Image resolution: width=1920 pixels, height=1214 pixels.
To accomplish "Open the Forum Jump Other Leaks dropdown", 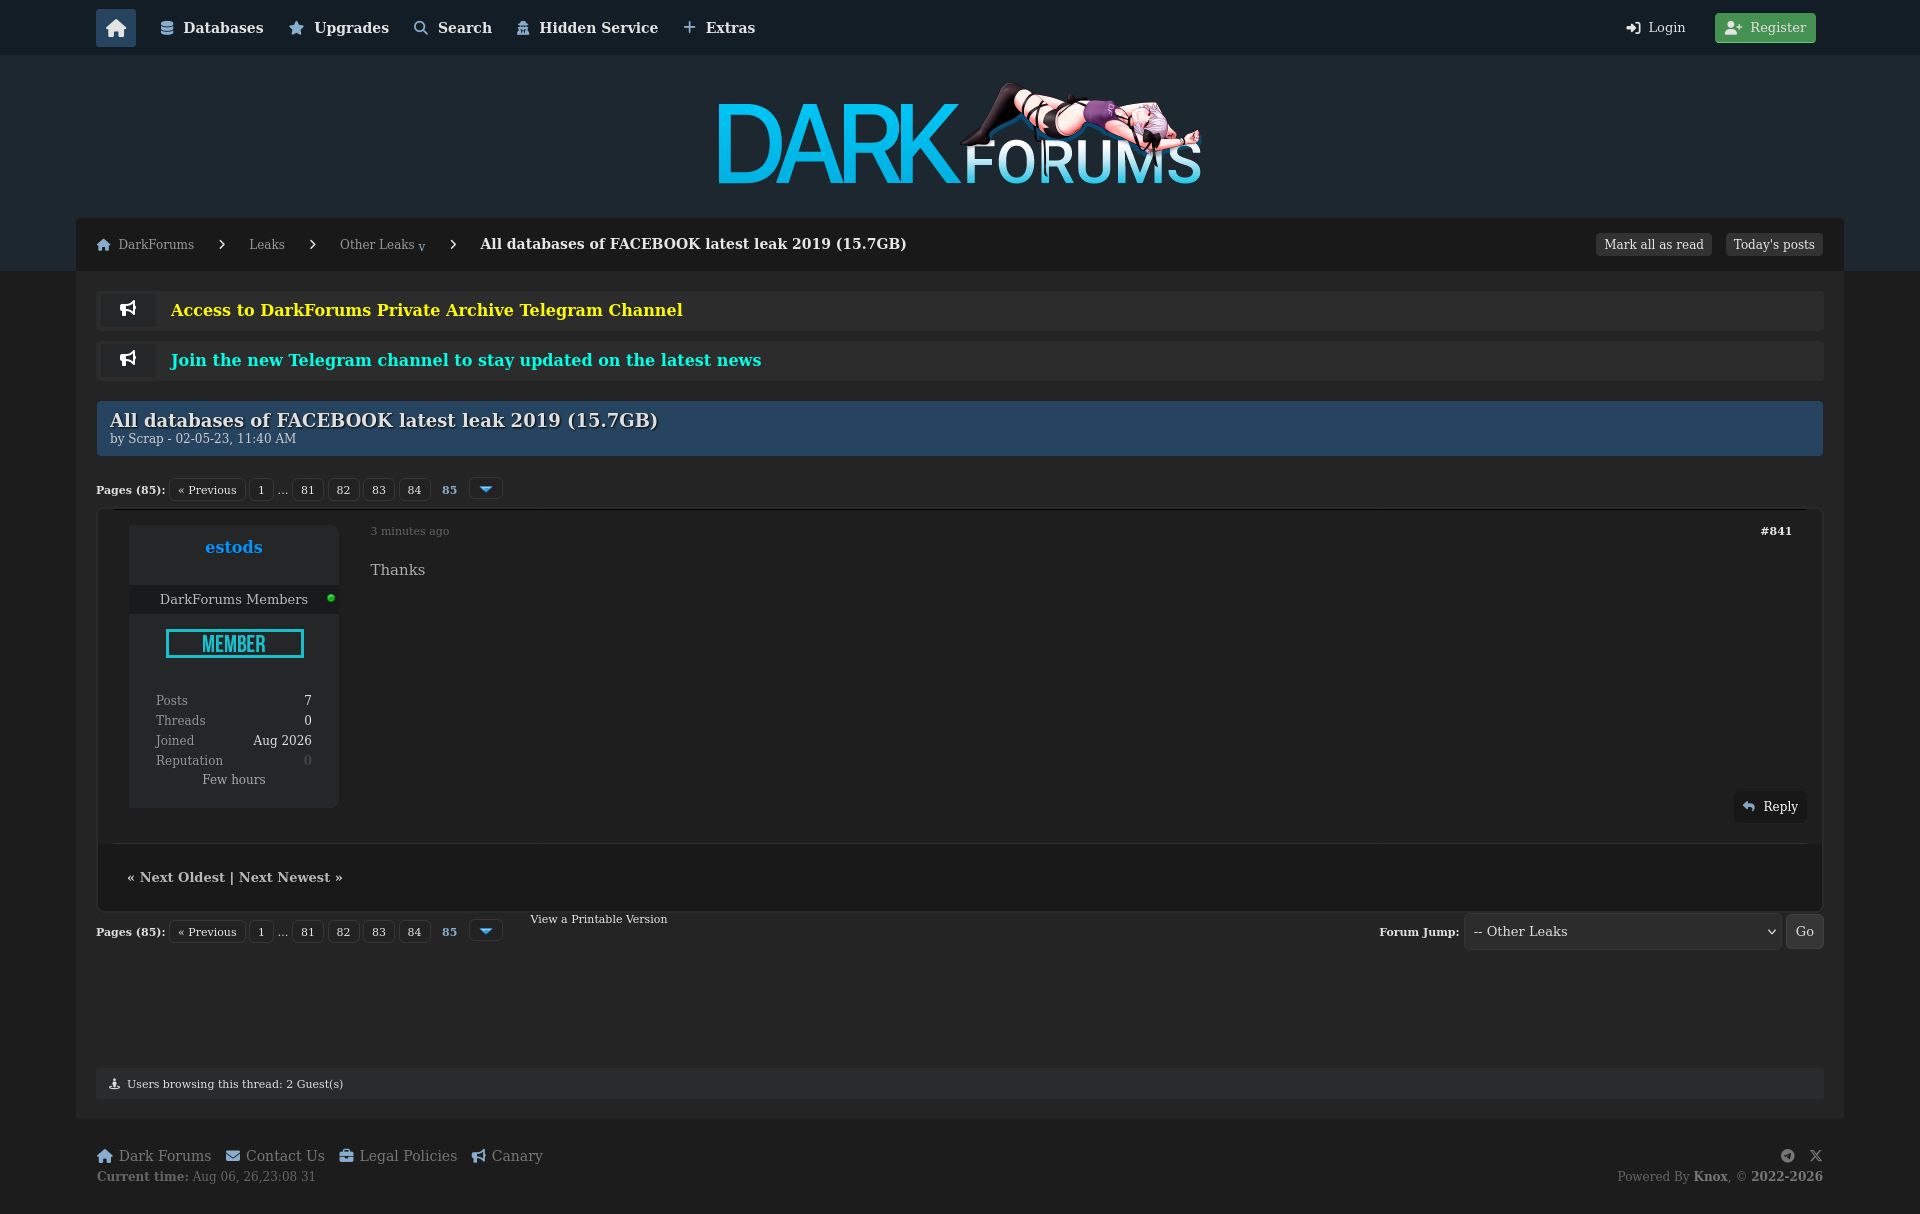I will coord(1622,932).
